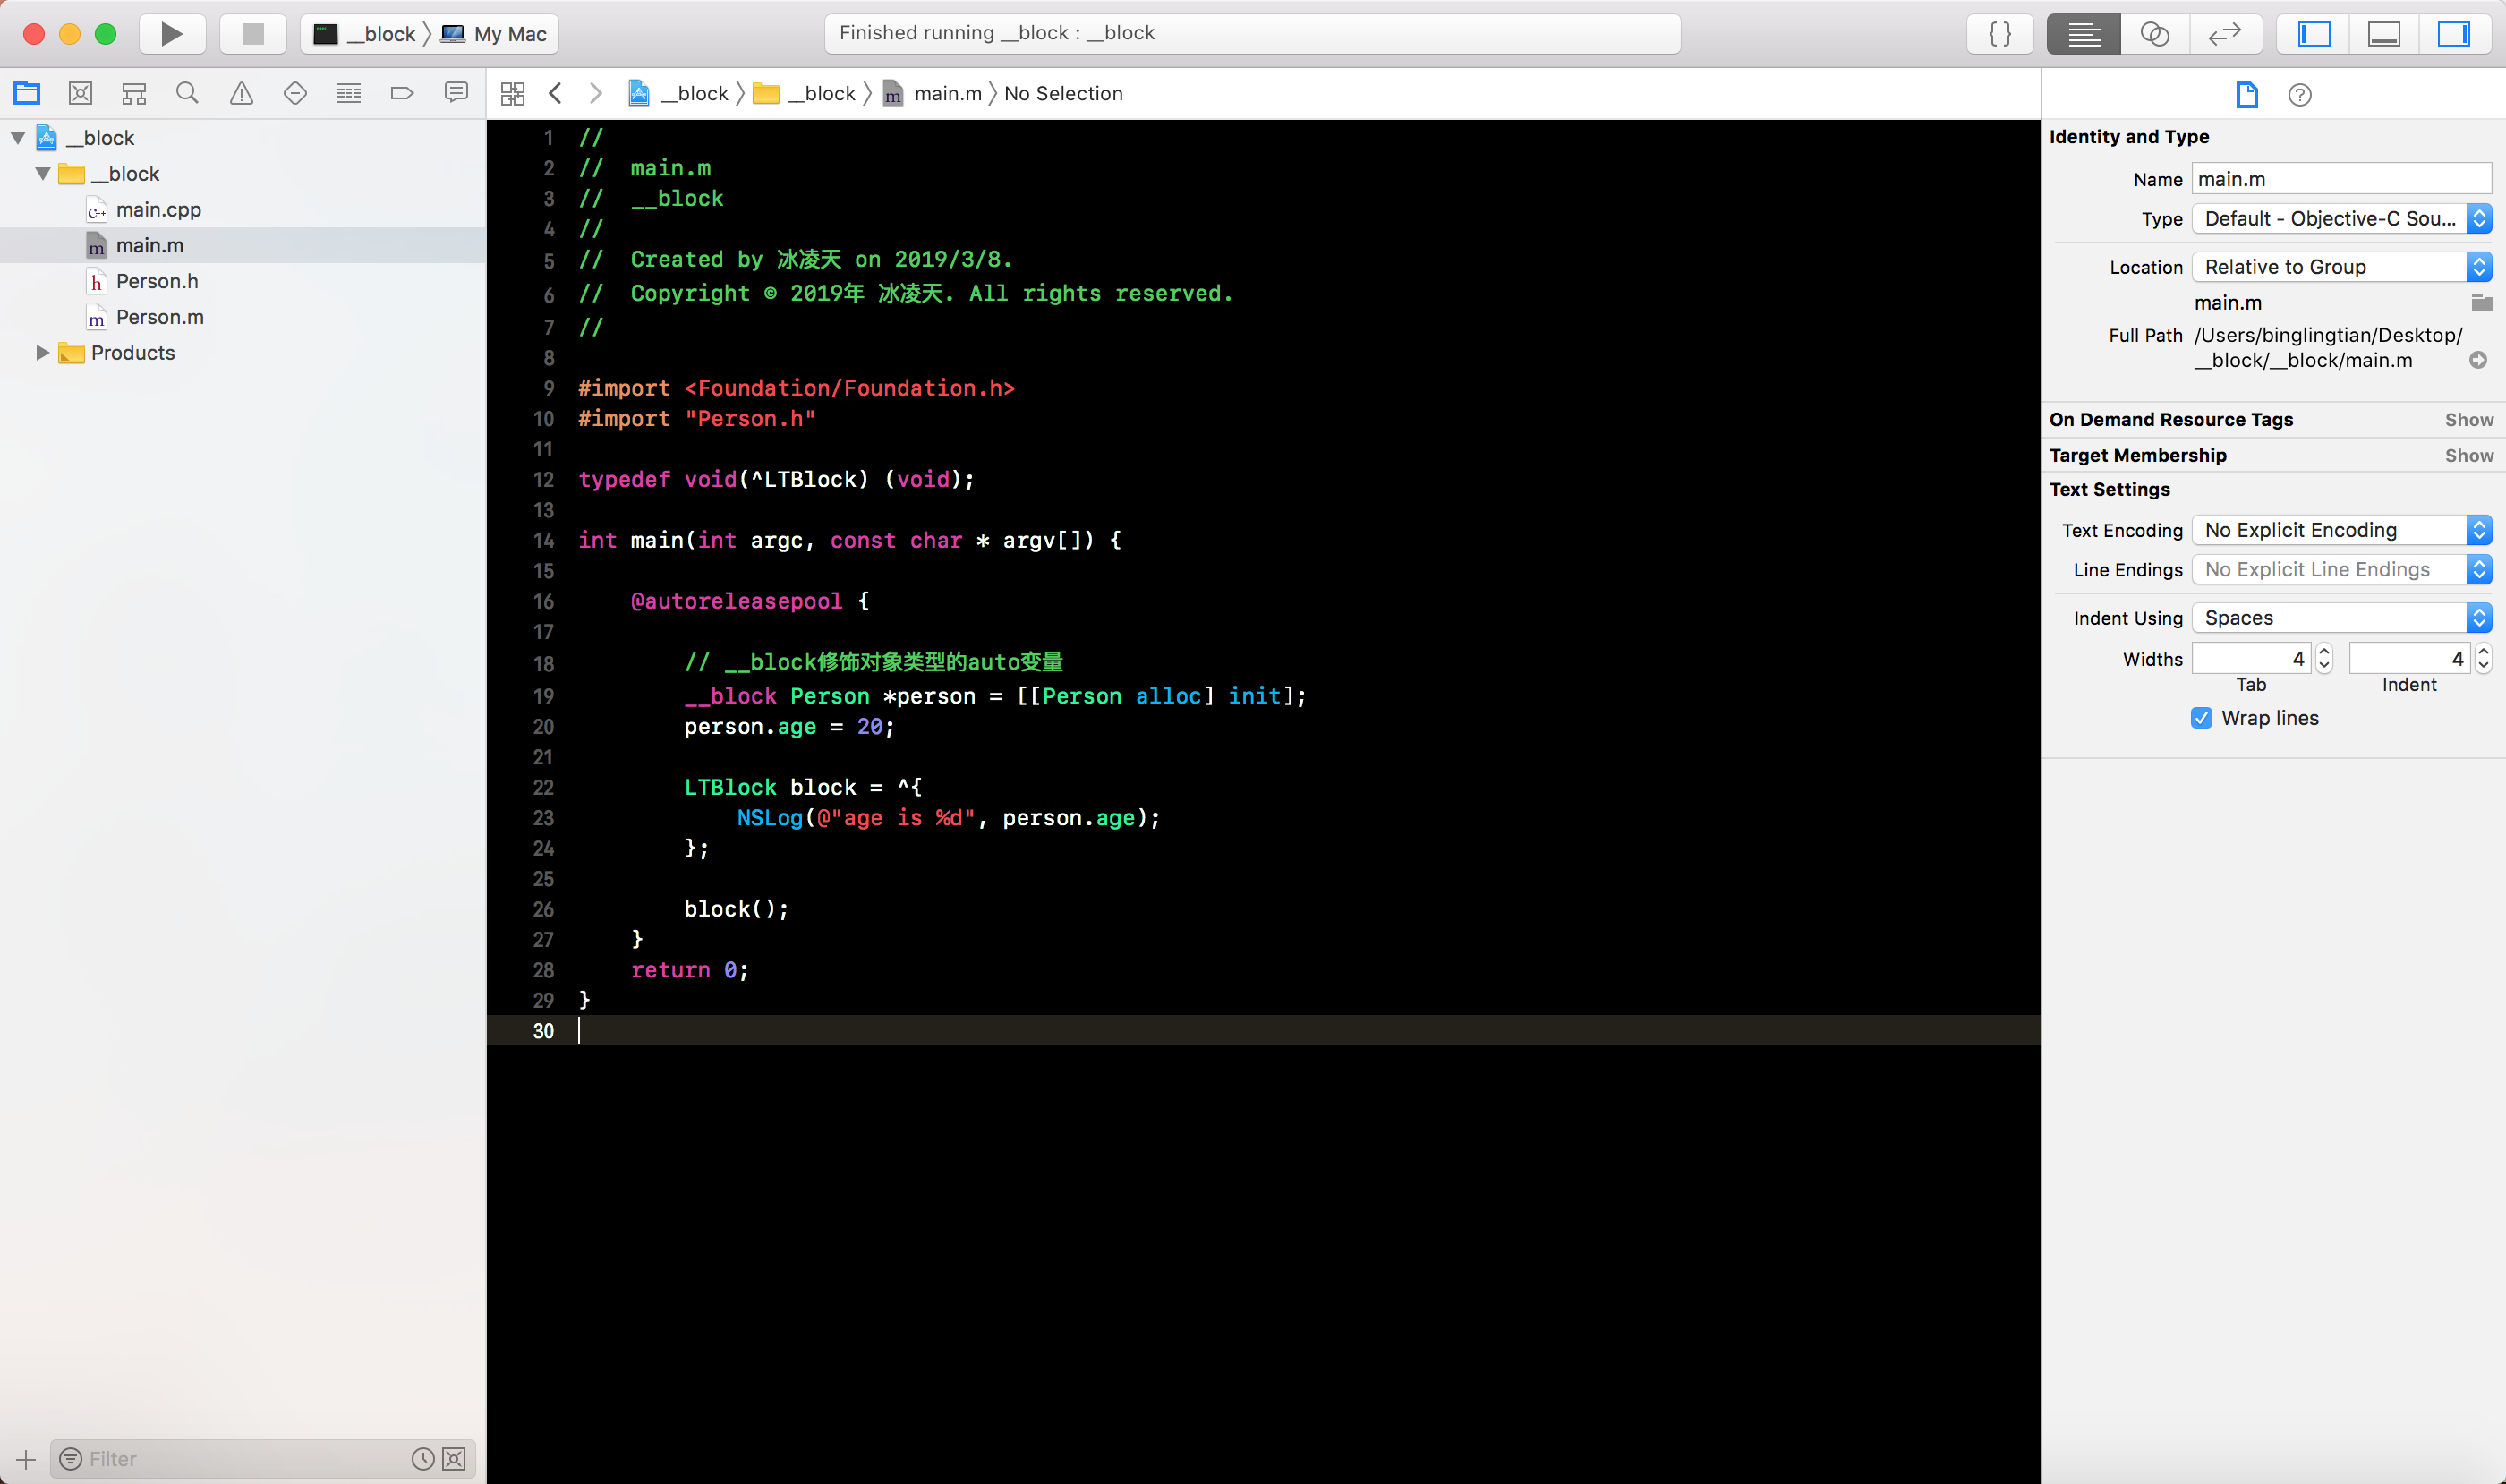Screen dimensions: 2506x1484
Task: Toggle the bottom Debug area
Action: click(2384, 34)
